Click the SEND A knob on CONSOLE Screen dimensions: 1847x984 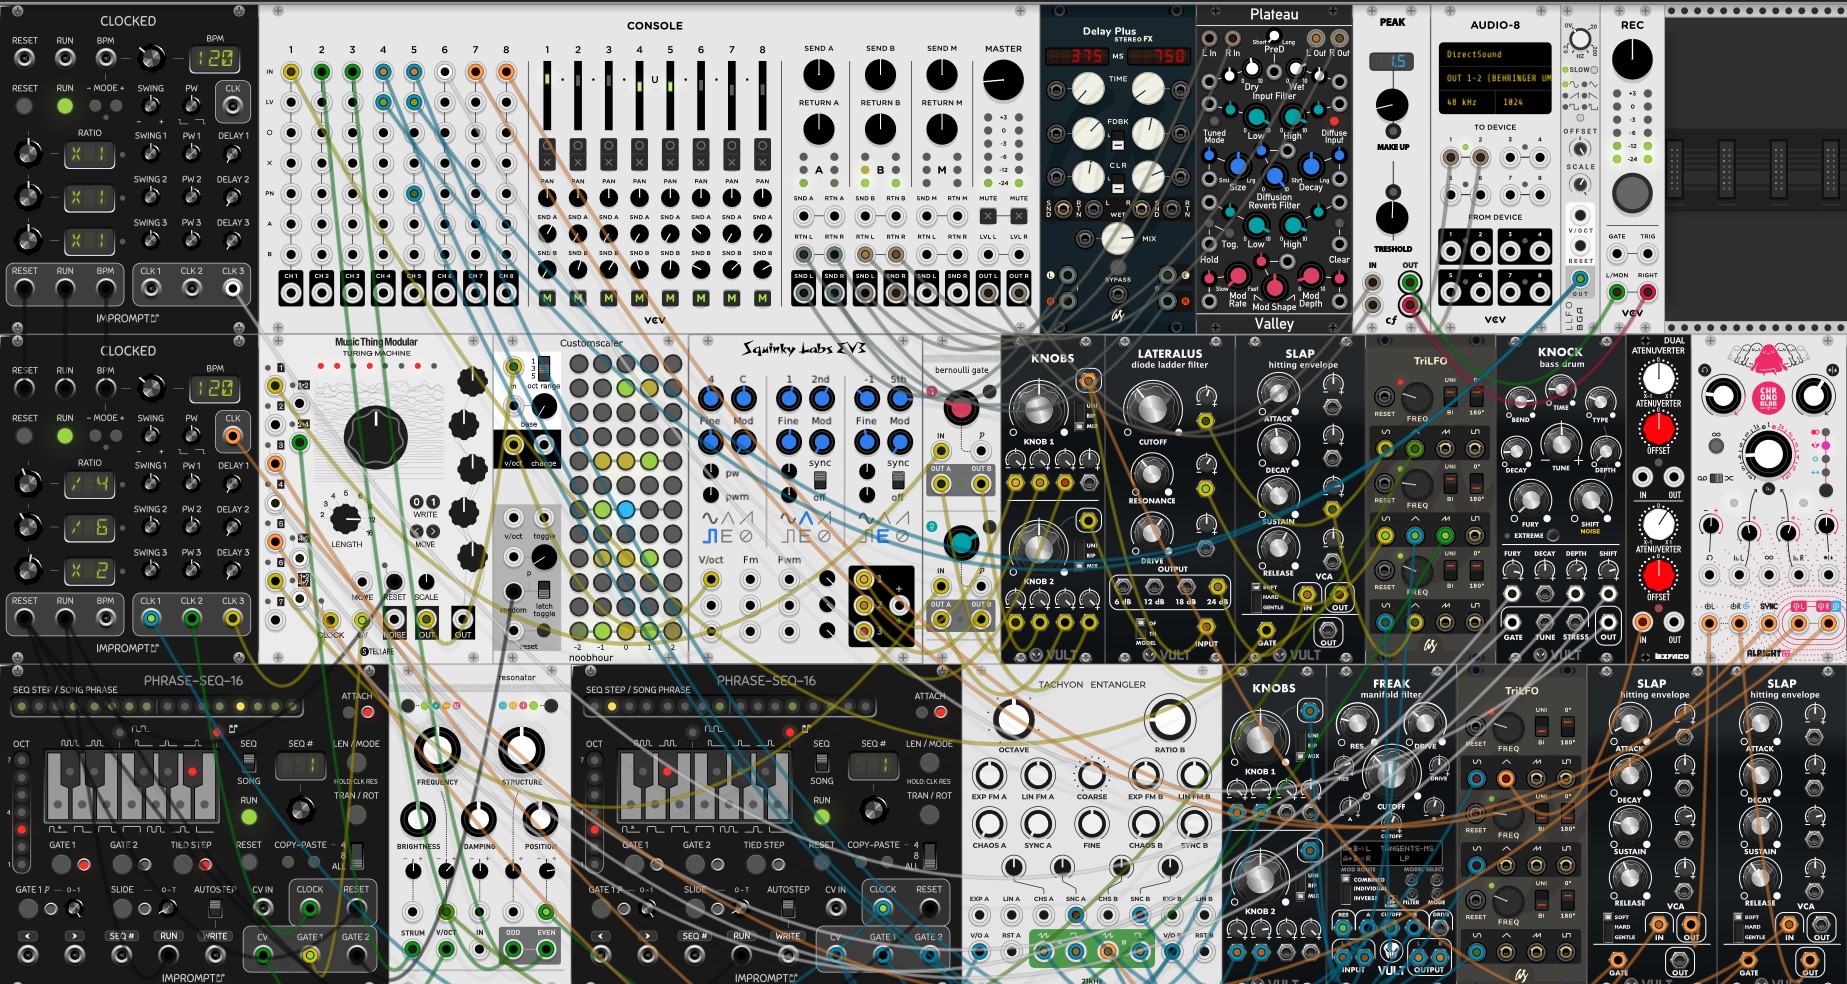coord(818,74)
